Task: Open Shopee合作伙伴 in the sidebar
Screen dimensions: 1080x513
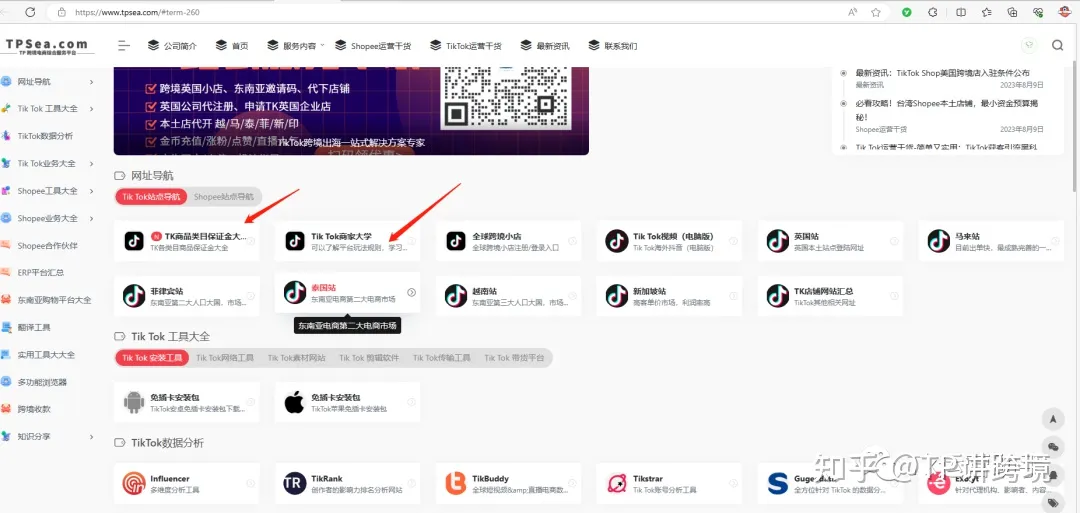Action: [x=48, y=245]
